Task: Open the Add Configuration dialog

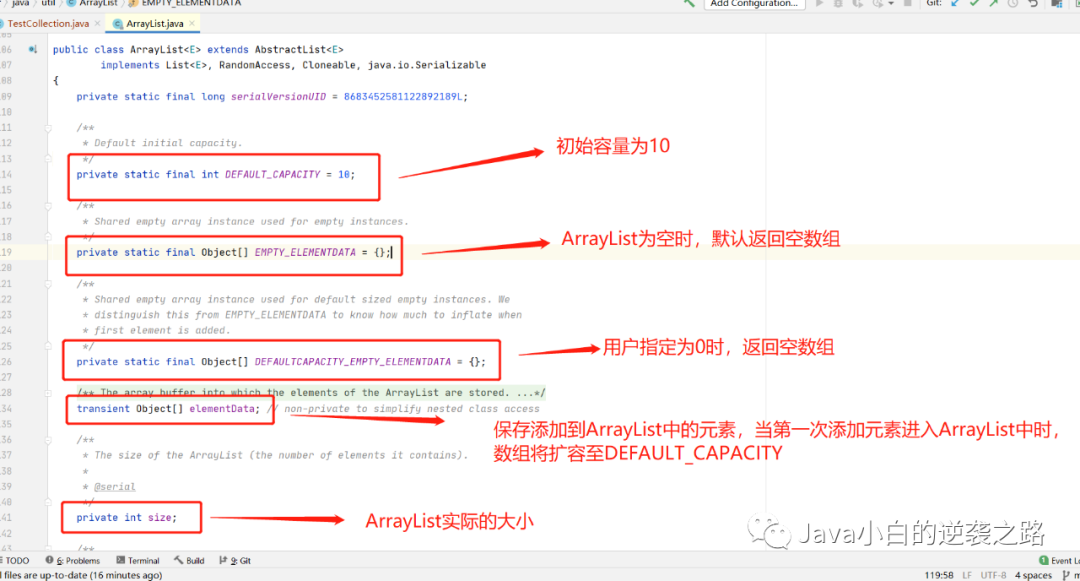Action: (x=754, y=3)
